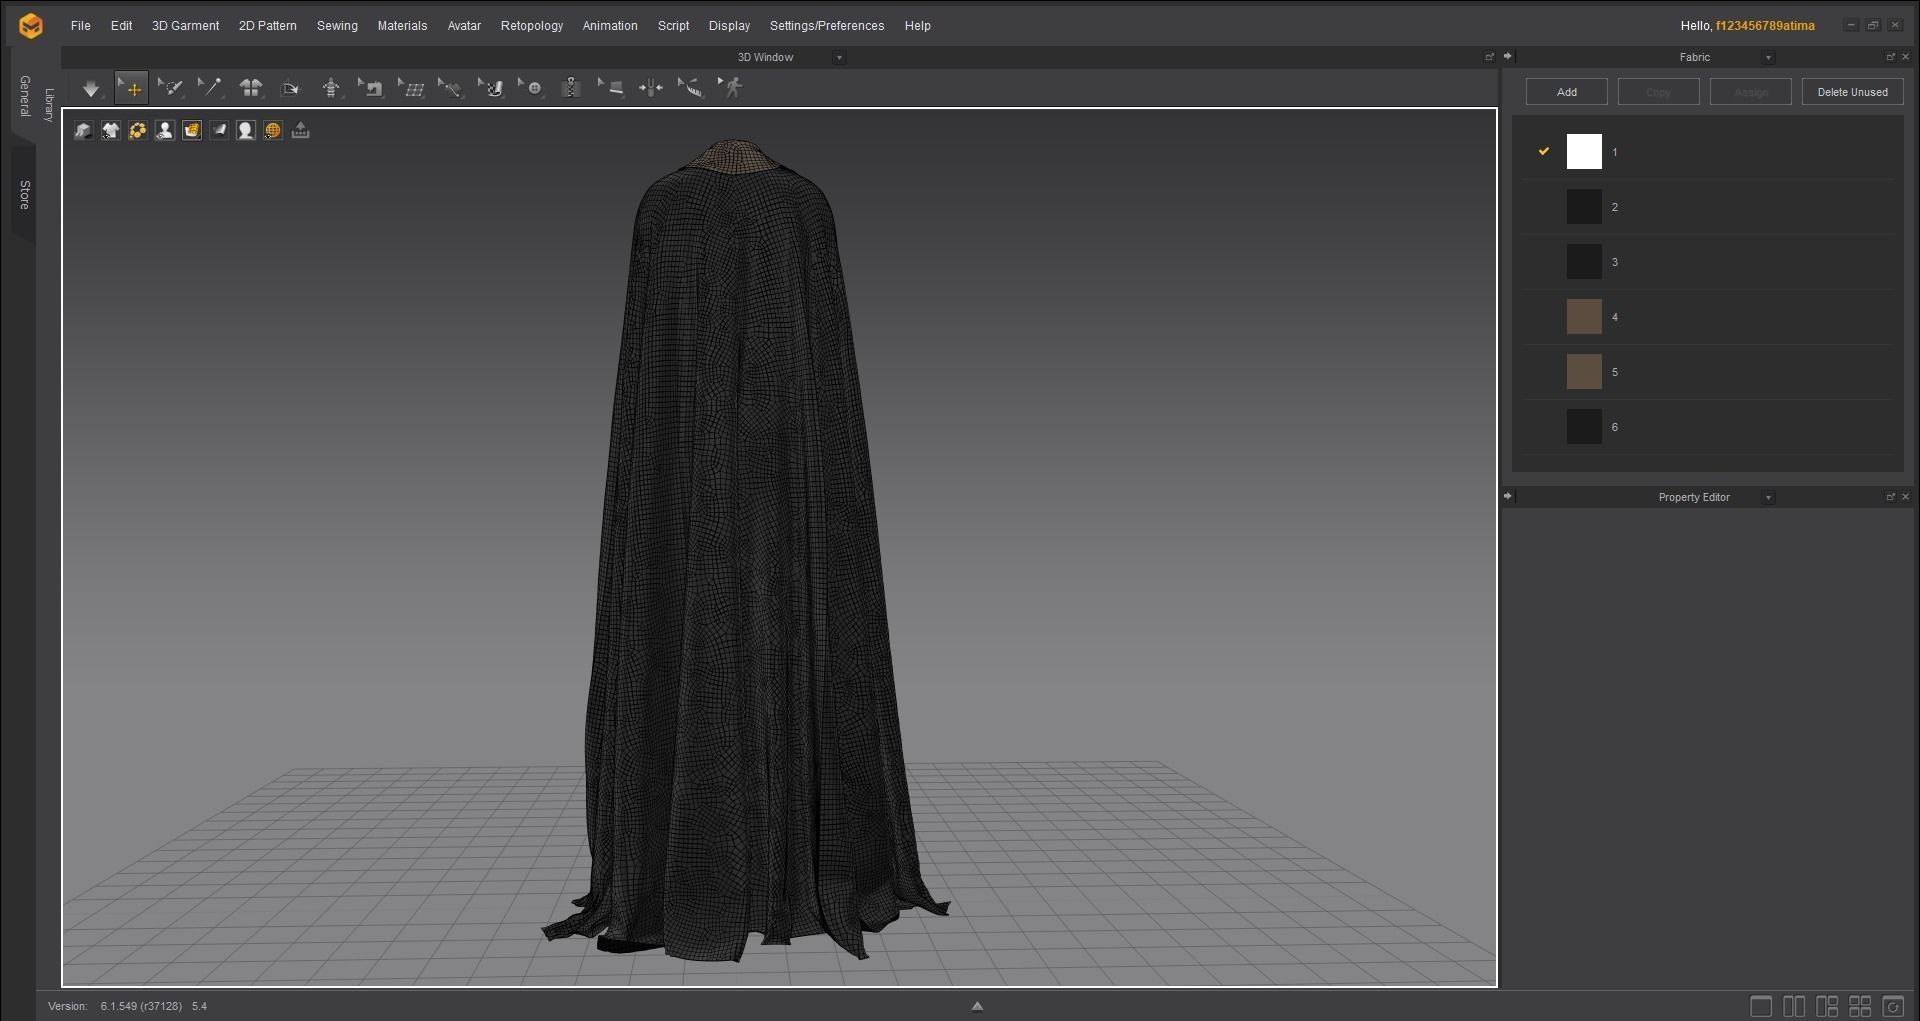Click the reset layout icon
The width and height of the screenshot is (1920, 1021).
click(1893, 1006)
